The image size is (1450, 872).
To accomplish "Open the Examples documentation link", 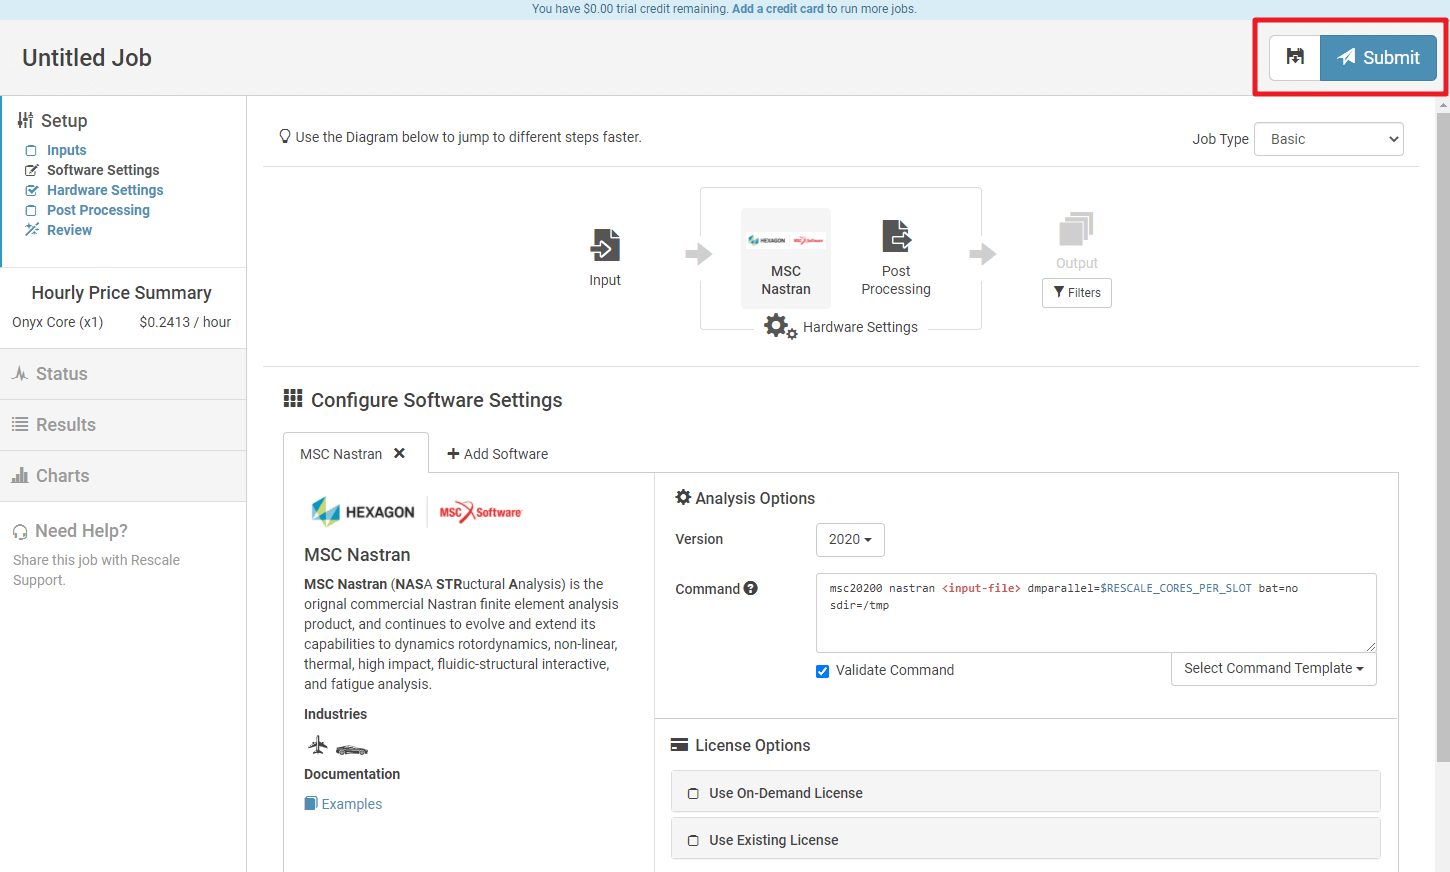I will coord(351,804).
